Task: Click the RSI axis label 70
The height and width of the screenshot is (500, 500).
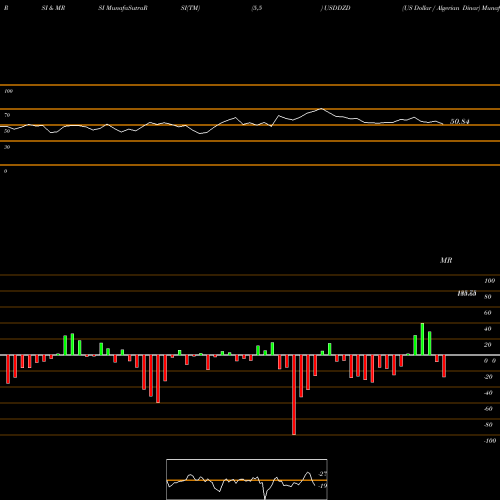Action: 7,115
